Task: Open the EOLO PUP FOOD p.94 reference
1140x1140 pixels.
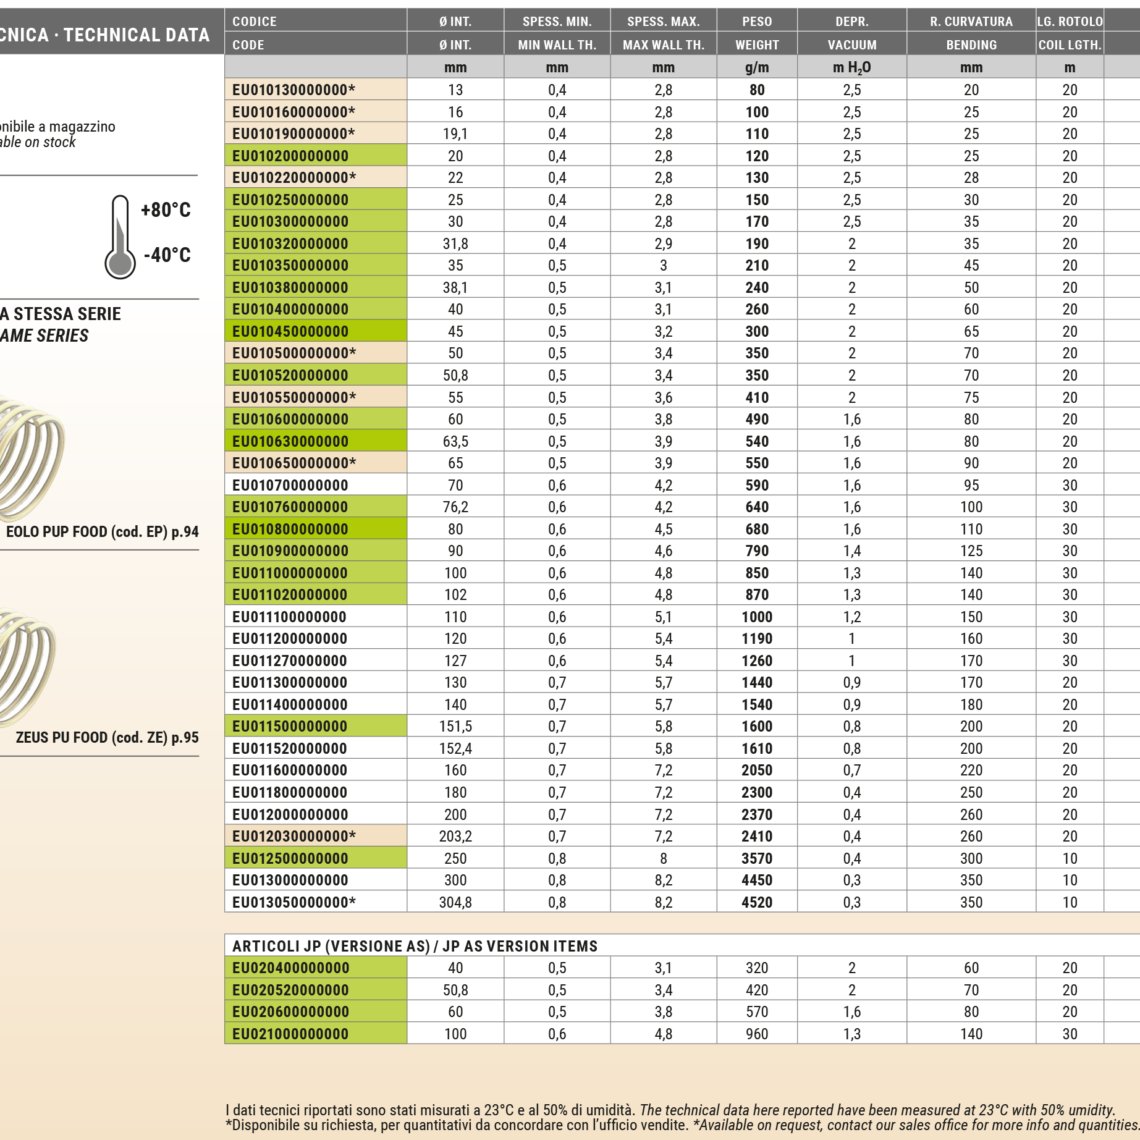Action: coord(102,532)
